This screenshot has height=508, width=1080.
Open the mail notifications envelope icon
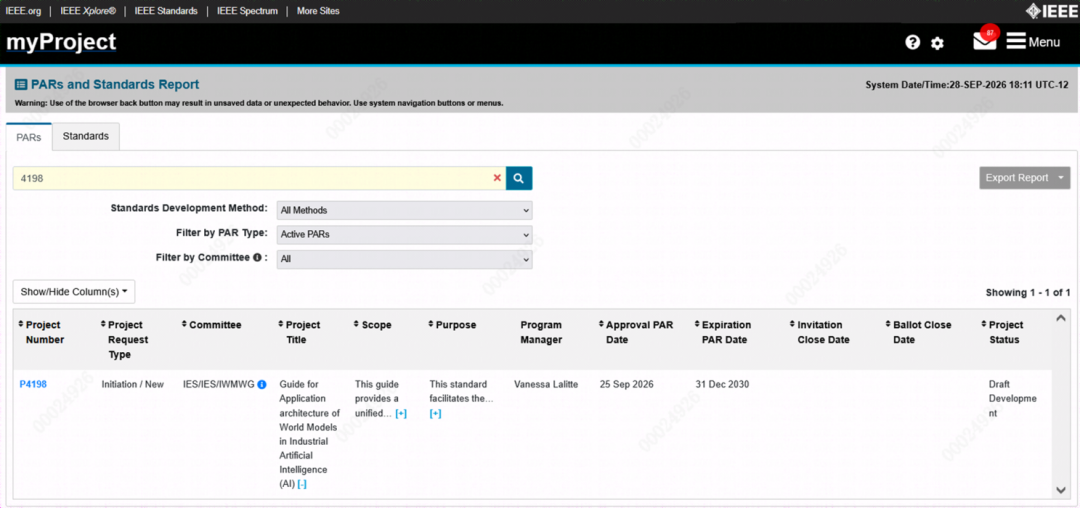986,40
